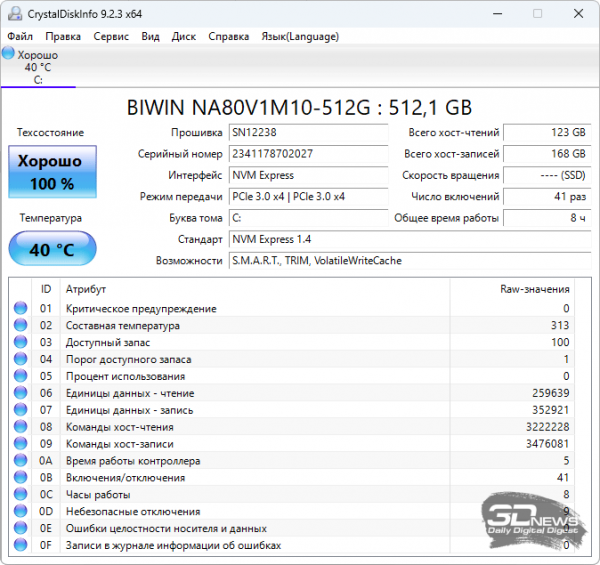Screen dimensions: 600x565
Task: Click blue status orb for Доступный запас
Action: pos(20,343)
